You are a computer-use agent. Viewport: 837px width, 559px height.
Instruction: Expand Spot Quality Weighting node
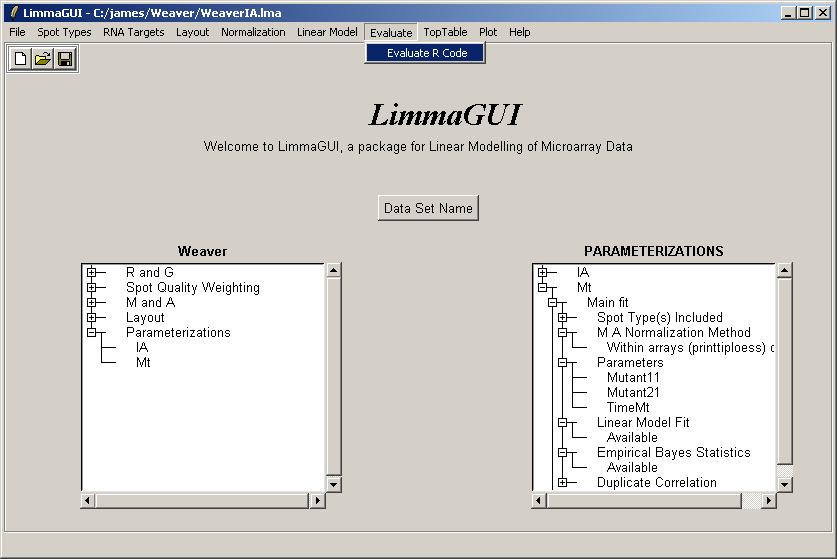click(x=92, y=287)
